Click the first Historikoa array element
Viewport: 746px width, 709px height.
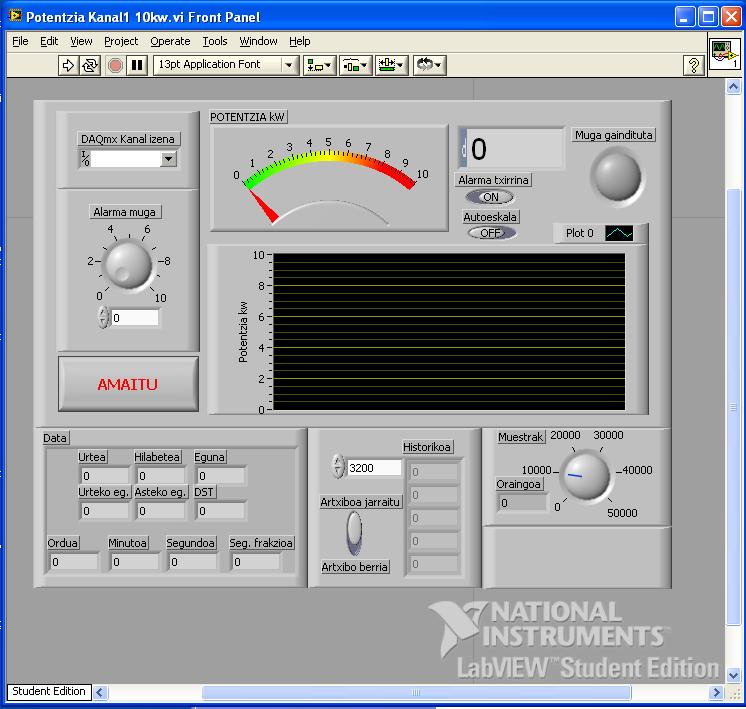point(433,472)
